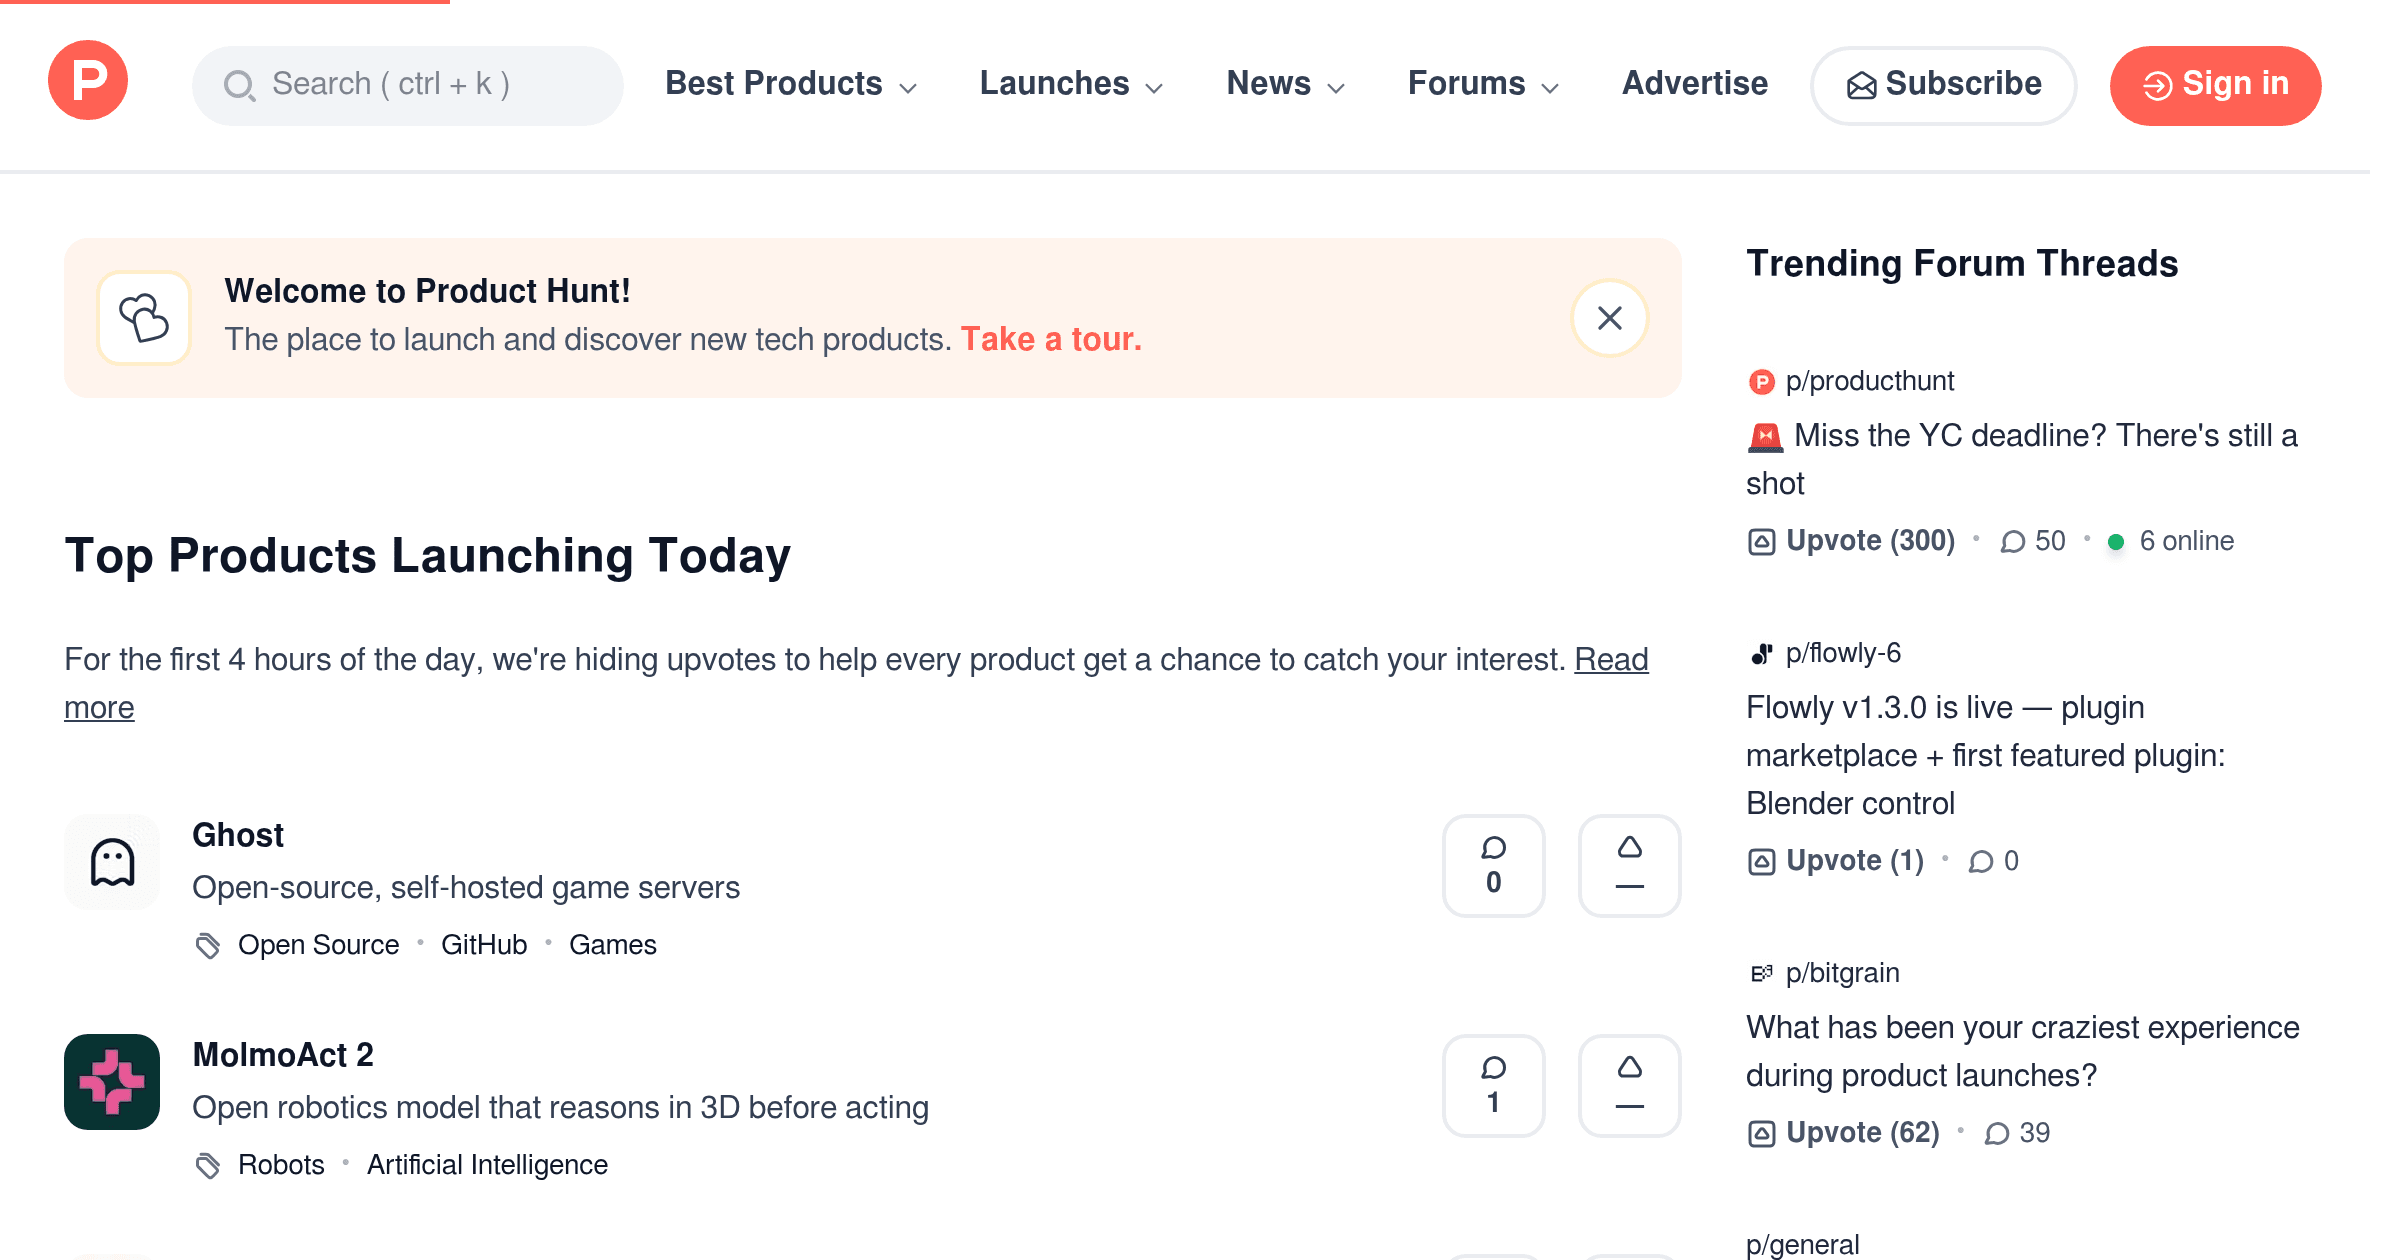The width and height of the screenshot is (2400, 1260).
Task: Open comments for MolmoAct 2
Action: [1494, 1086]
